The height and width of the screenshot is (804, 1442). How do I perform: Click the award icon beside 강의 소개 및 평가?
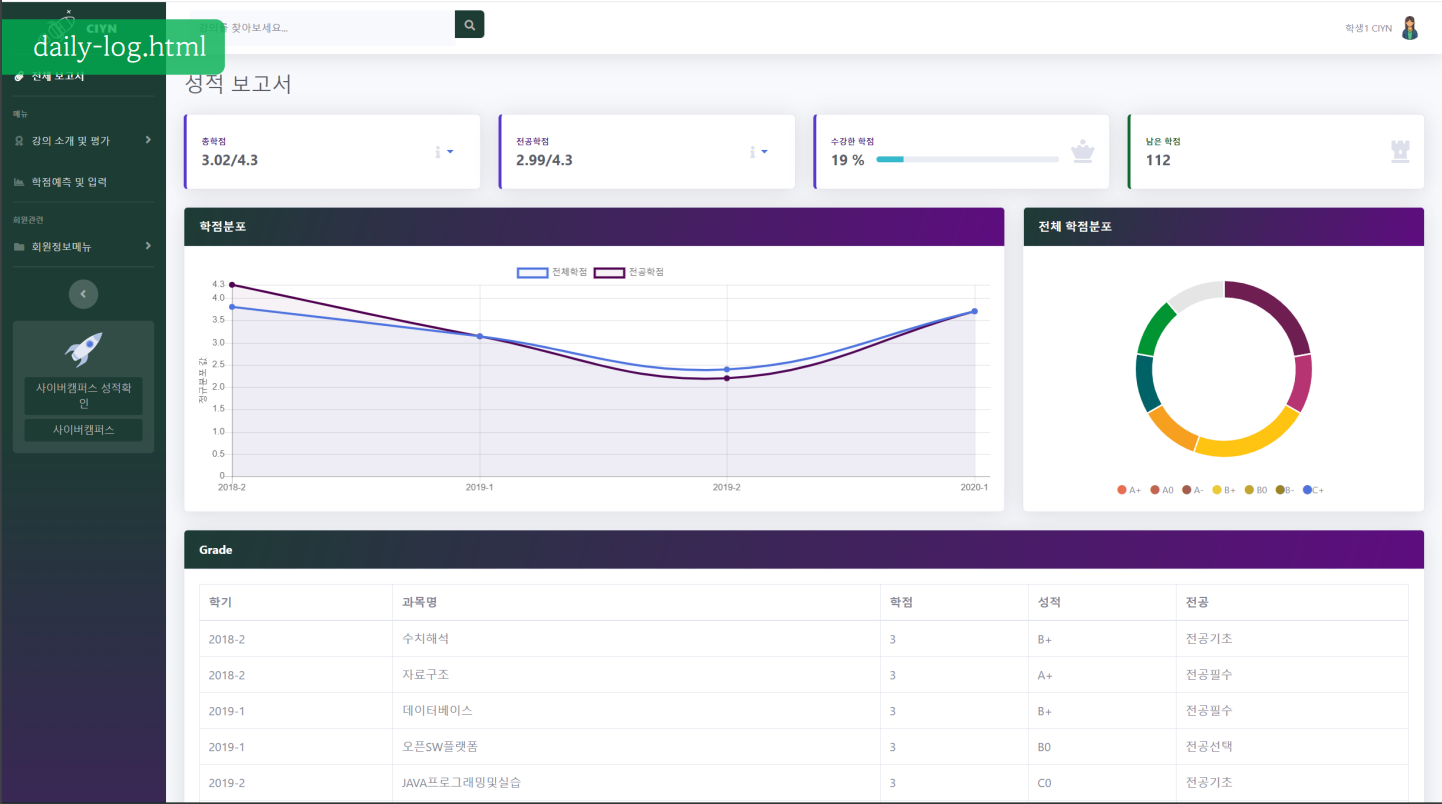click(19, 141)
